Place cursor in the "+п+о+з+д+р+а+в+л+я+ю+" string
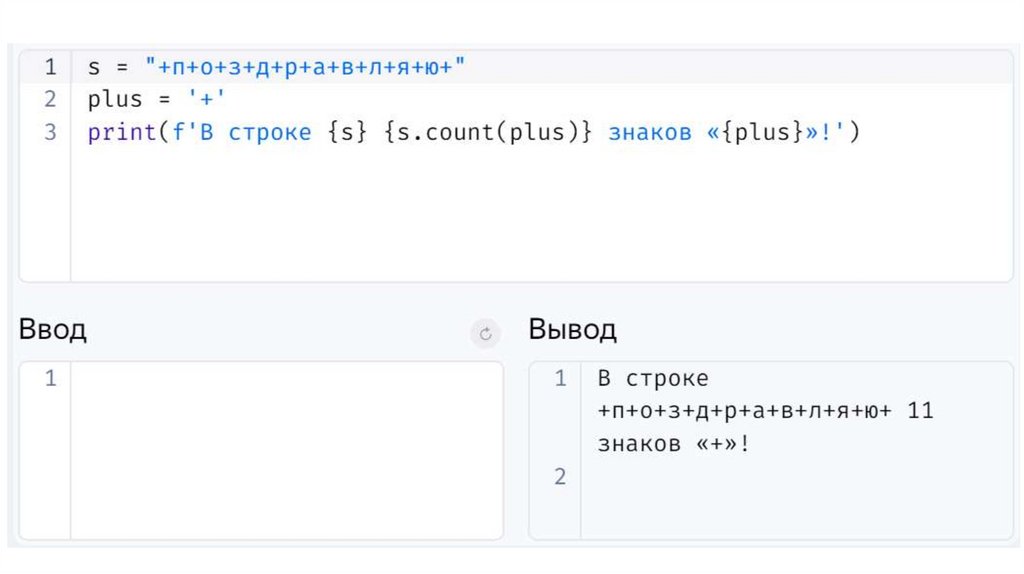Viewport: 1024px width, 574px height. tap(306, 68)
